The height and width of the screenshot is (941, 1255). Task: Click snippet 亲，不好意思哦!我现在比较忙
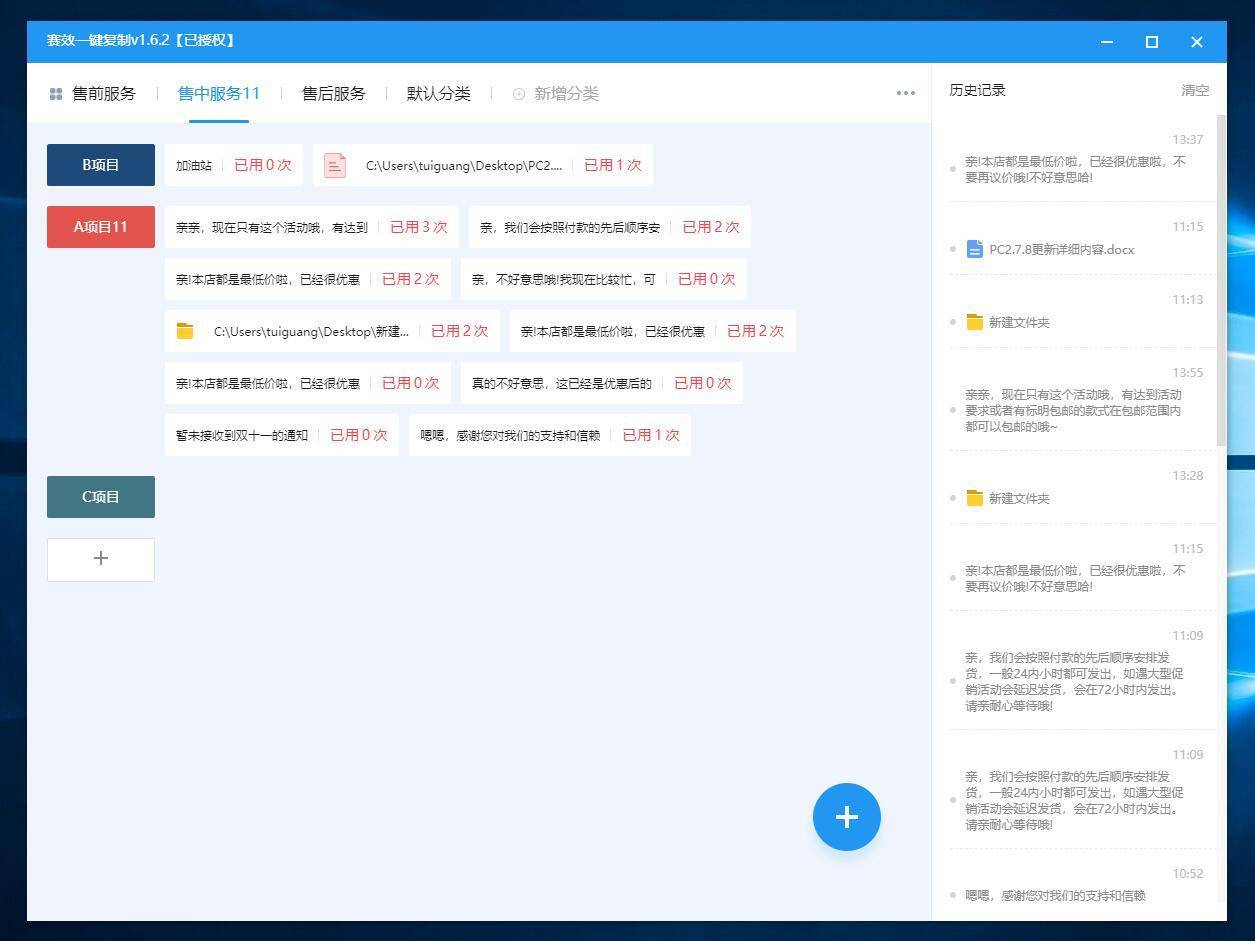click(x=604, y=279)
